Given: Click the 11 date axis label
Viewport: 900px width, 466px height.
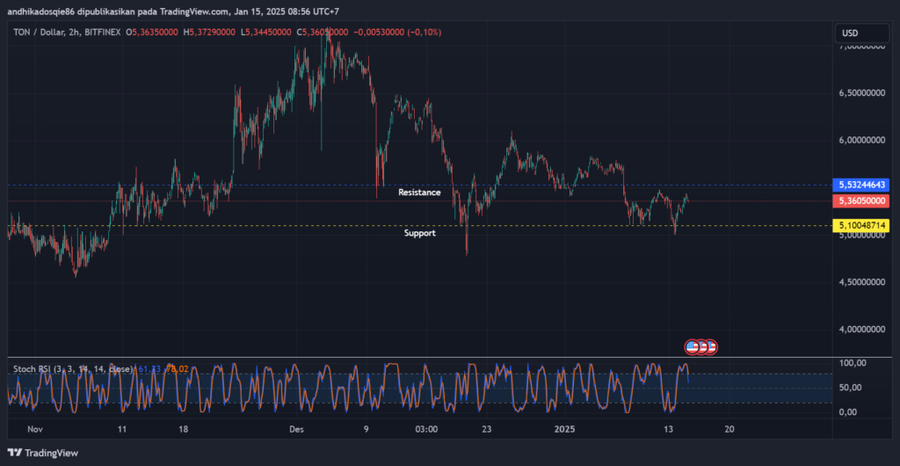Looking at the screenshot, I should (122, 429).
